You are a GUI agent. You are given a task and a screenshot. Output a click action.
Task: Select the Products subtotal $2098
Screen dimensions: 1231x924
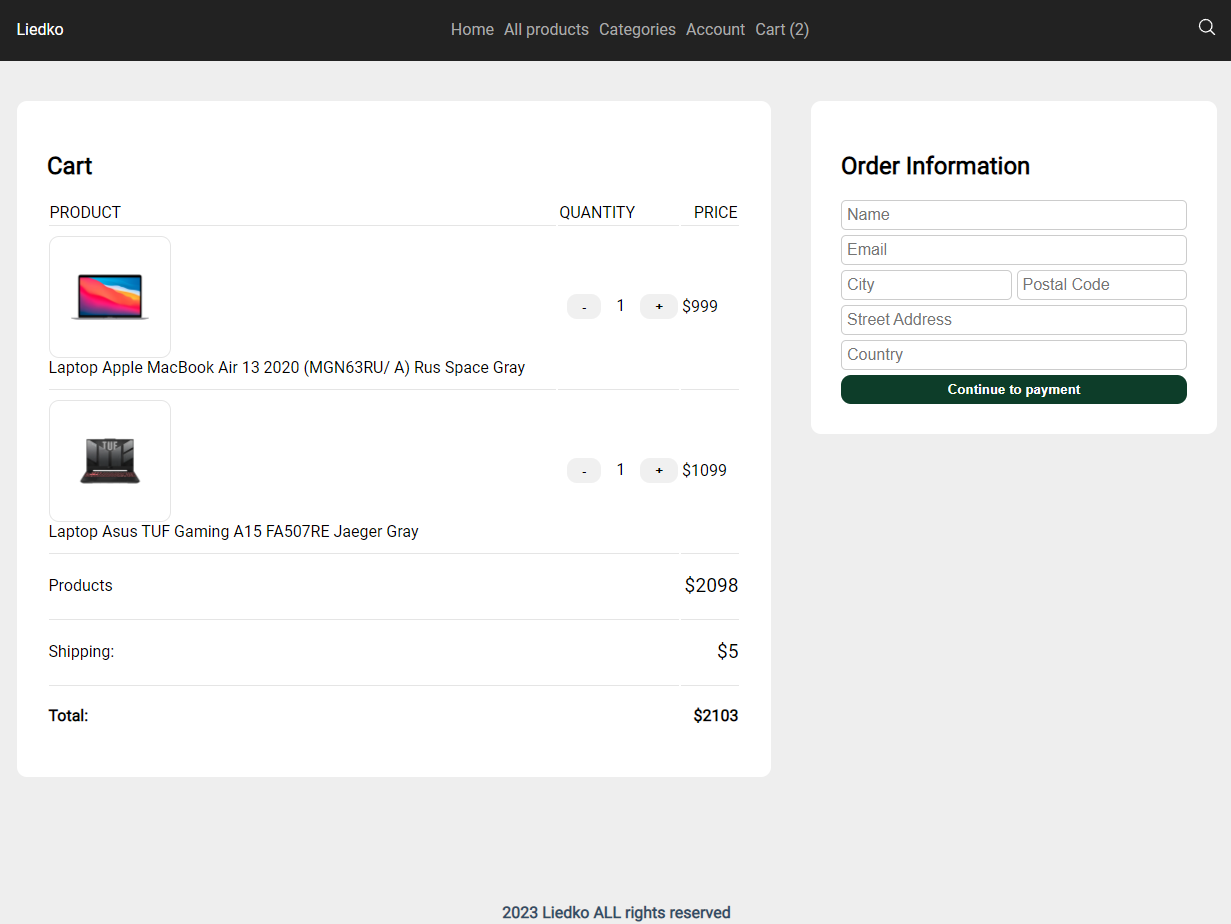tap(711, 586)
